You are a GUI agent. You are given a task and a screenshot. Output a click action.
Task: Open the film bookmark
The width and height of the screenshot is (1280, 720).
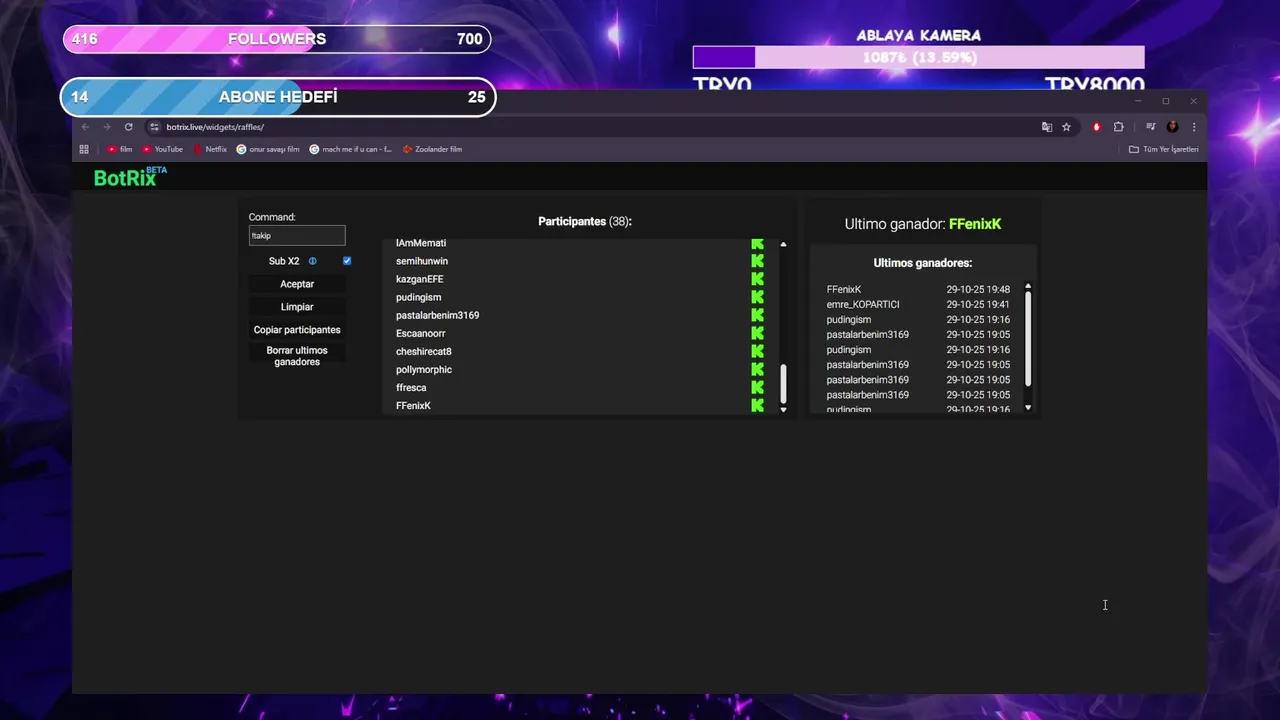(x=119, y=149)
